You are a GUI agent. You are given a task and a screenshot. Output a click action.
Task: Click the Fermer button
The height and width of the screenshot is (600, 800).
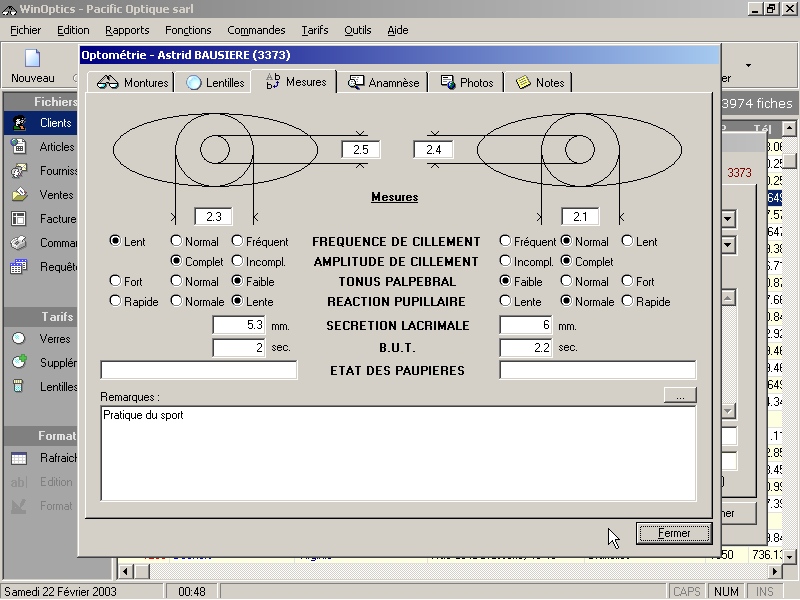coord(674,534)
